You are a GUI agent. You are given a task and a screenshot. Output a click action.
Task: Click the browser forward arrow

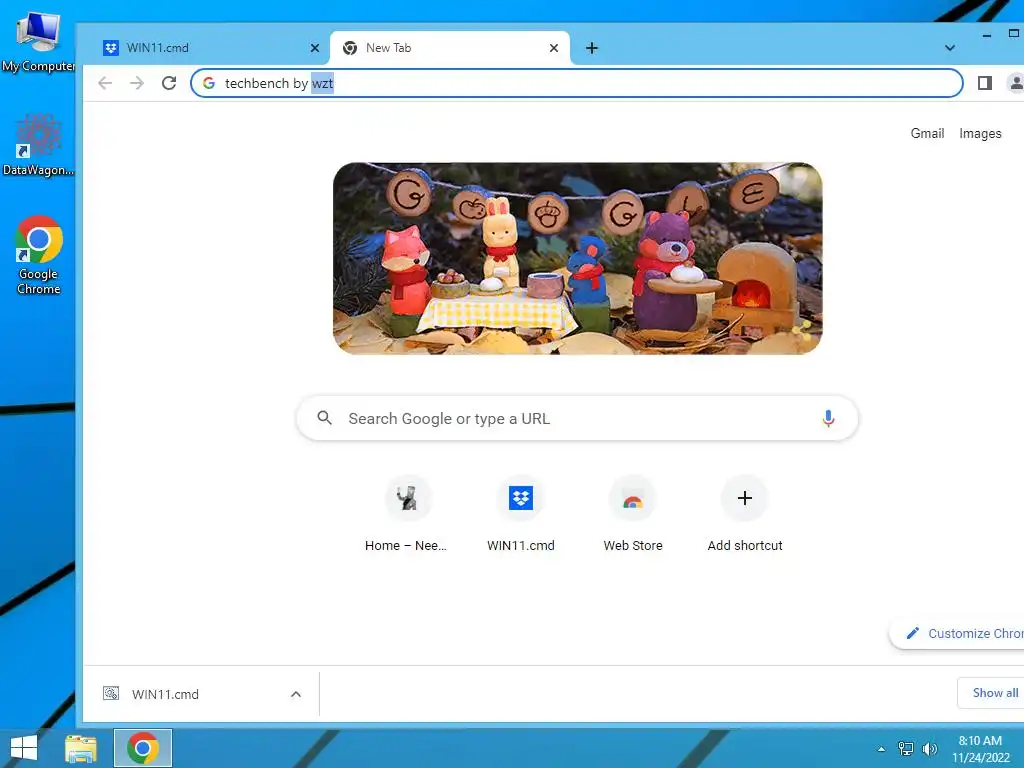coord(136,83)
